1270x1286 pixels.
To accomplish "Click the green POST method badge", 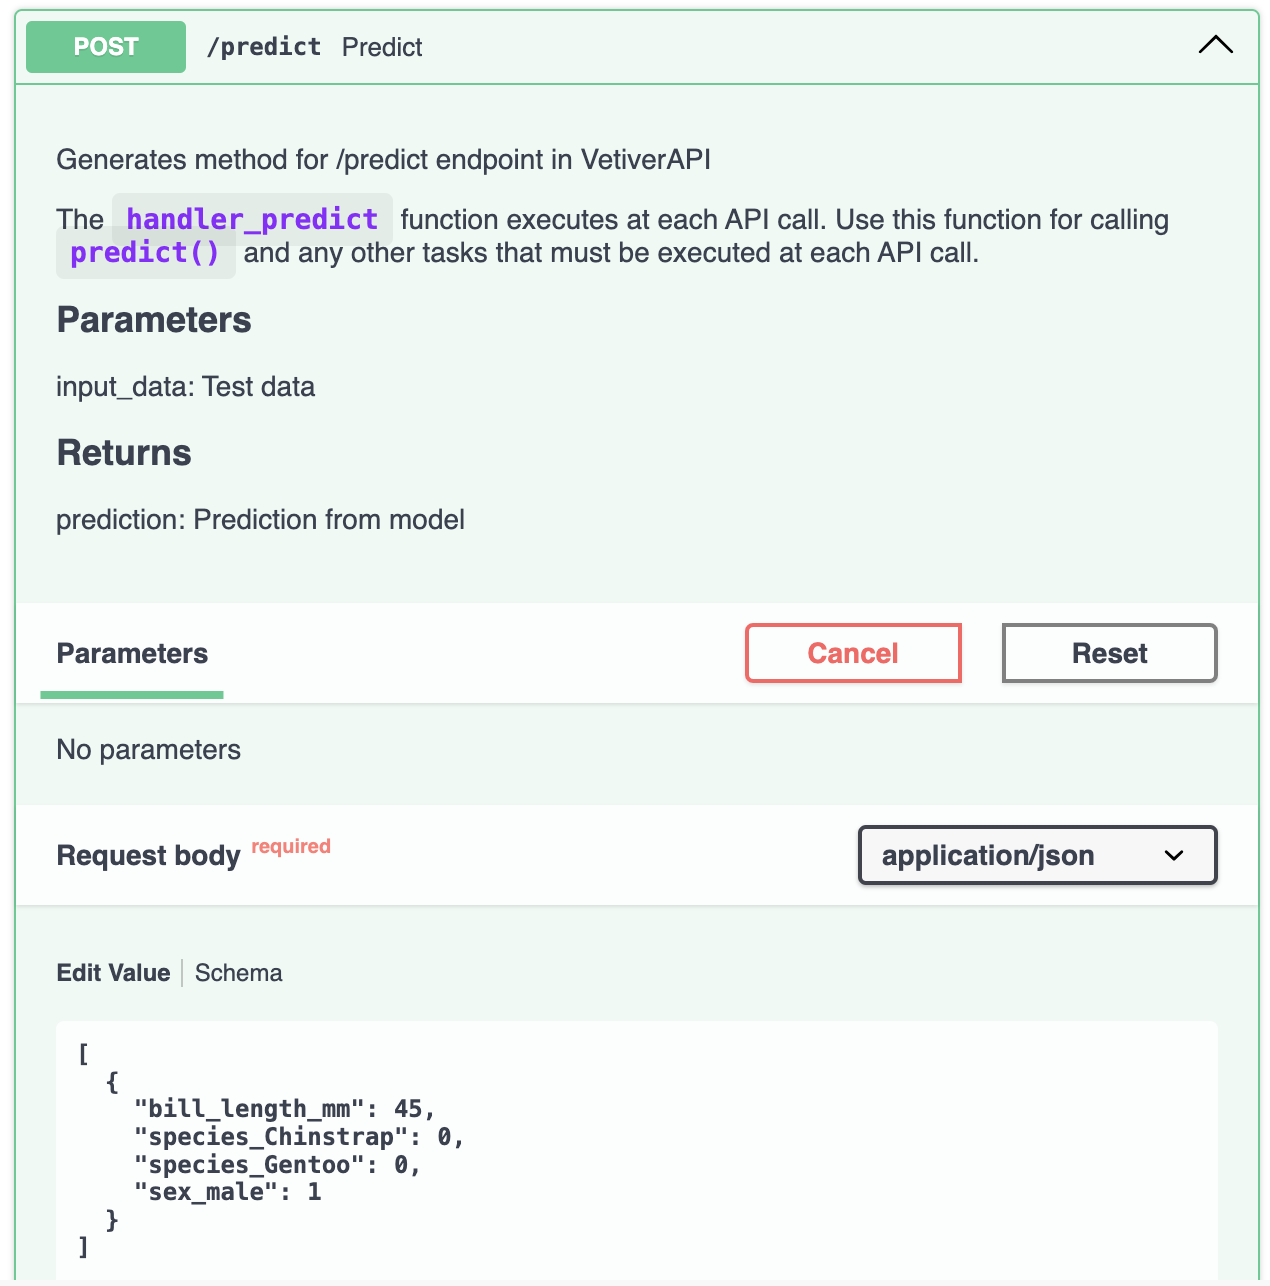I will (106, 47).
